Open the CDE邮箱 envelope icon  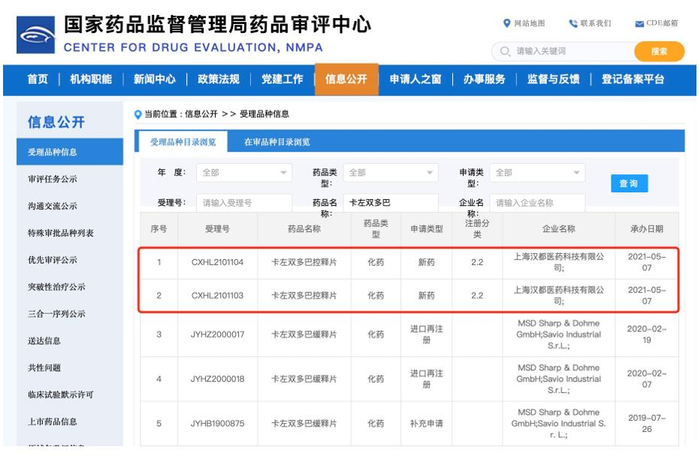point(639,24)
